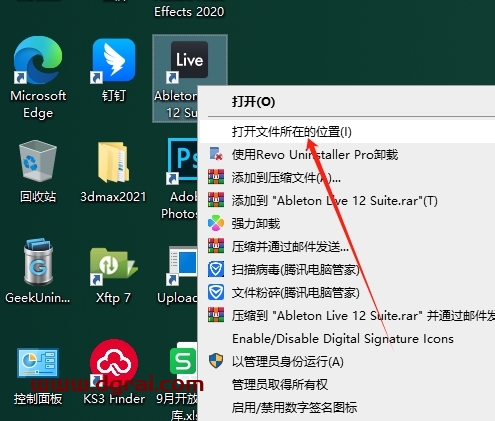This screenshot has height=421, width=495.
Task: Choose 管理员取得所有权 menu entry
Action: (x=347, y=385)
